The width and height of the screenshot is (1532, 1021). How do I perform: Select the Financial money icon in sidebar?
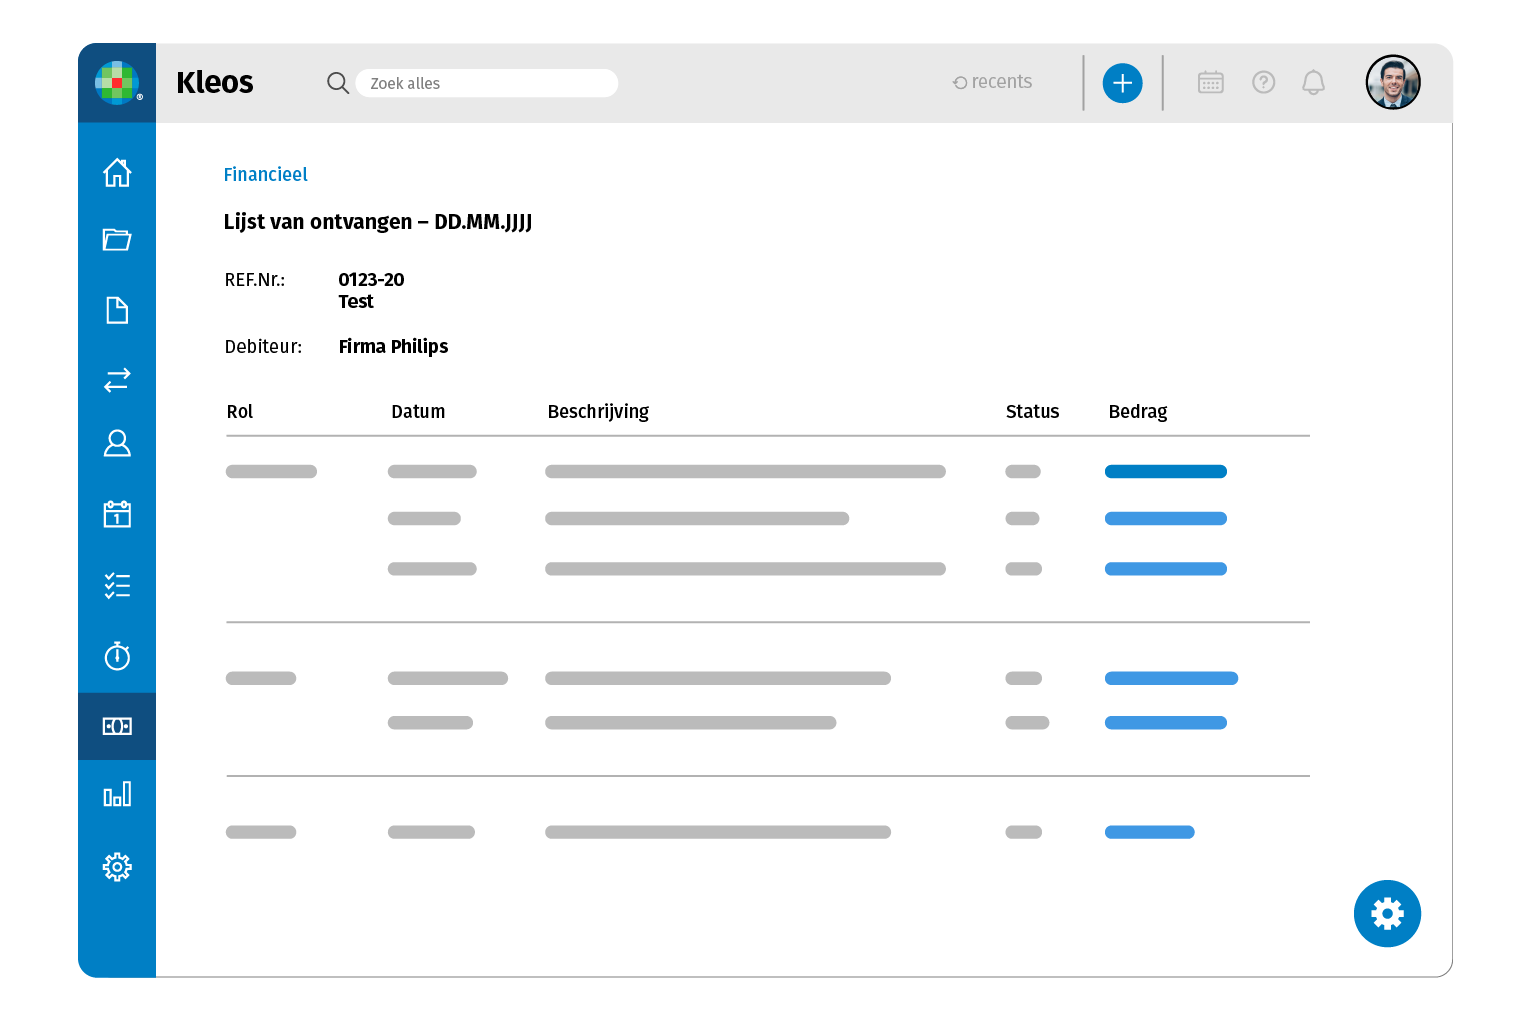tap(117, 726)
